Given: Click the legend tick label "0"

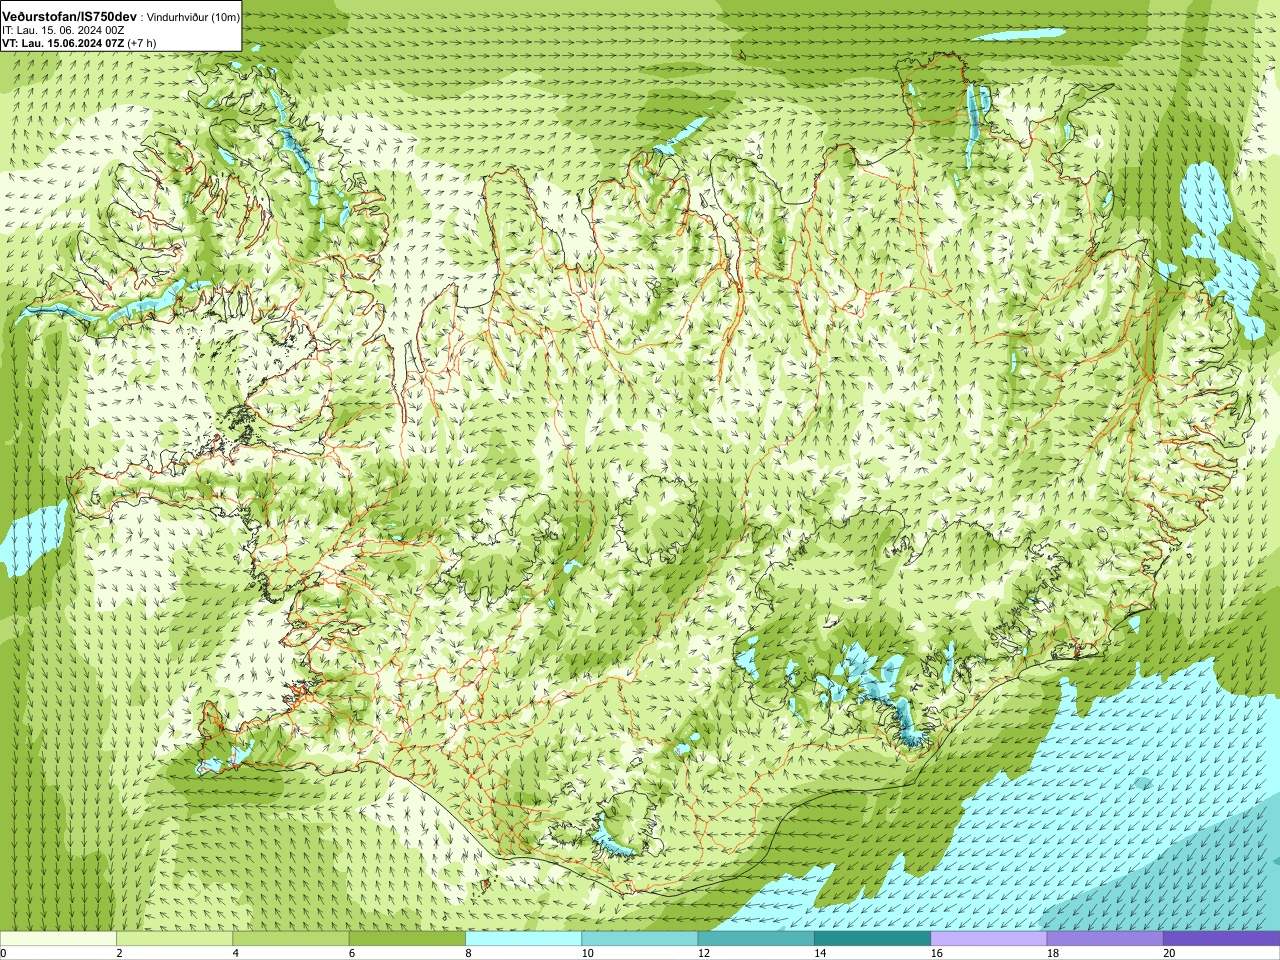Looking at the screenshot, I should [x=3, y=953].
